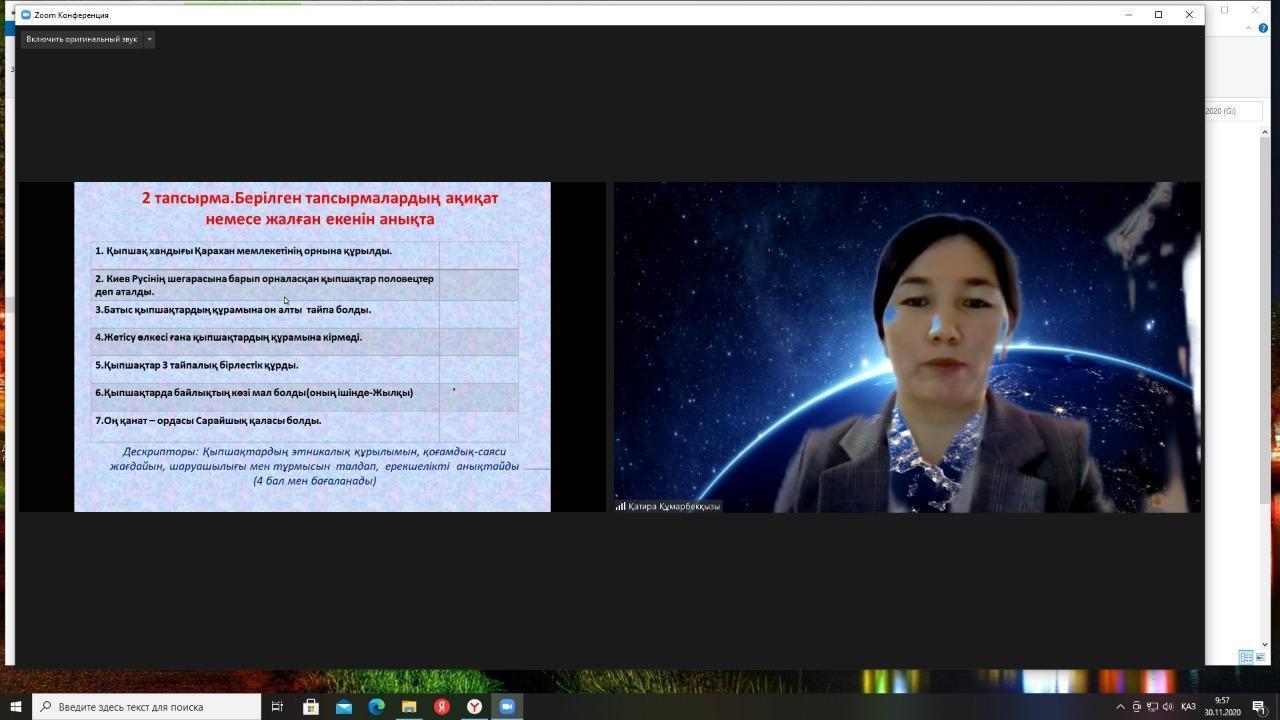Open Microsoft Store from taskbar
The image size is (1280, 720).
point(311,706)
